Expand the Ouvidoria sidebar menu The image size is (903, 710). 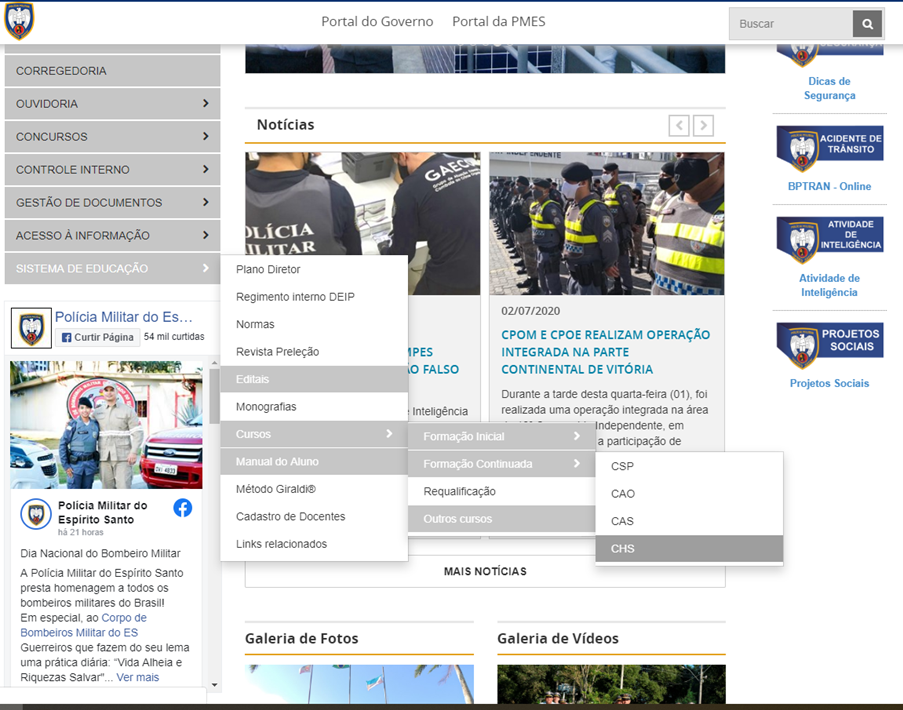(x=112, y=104)
